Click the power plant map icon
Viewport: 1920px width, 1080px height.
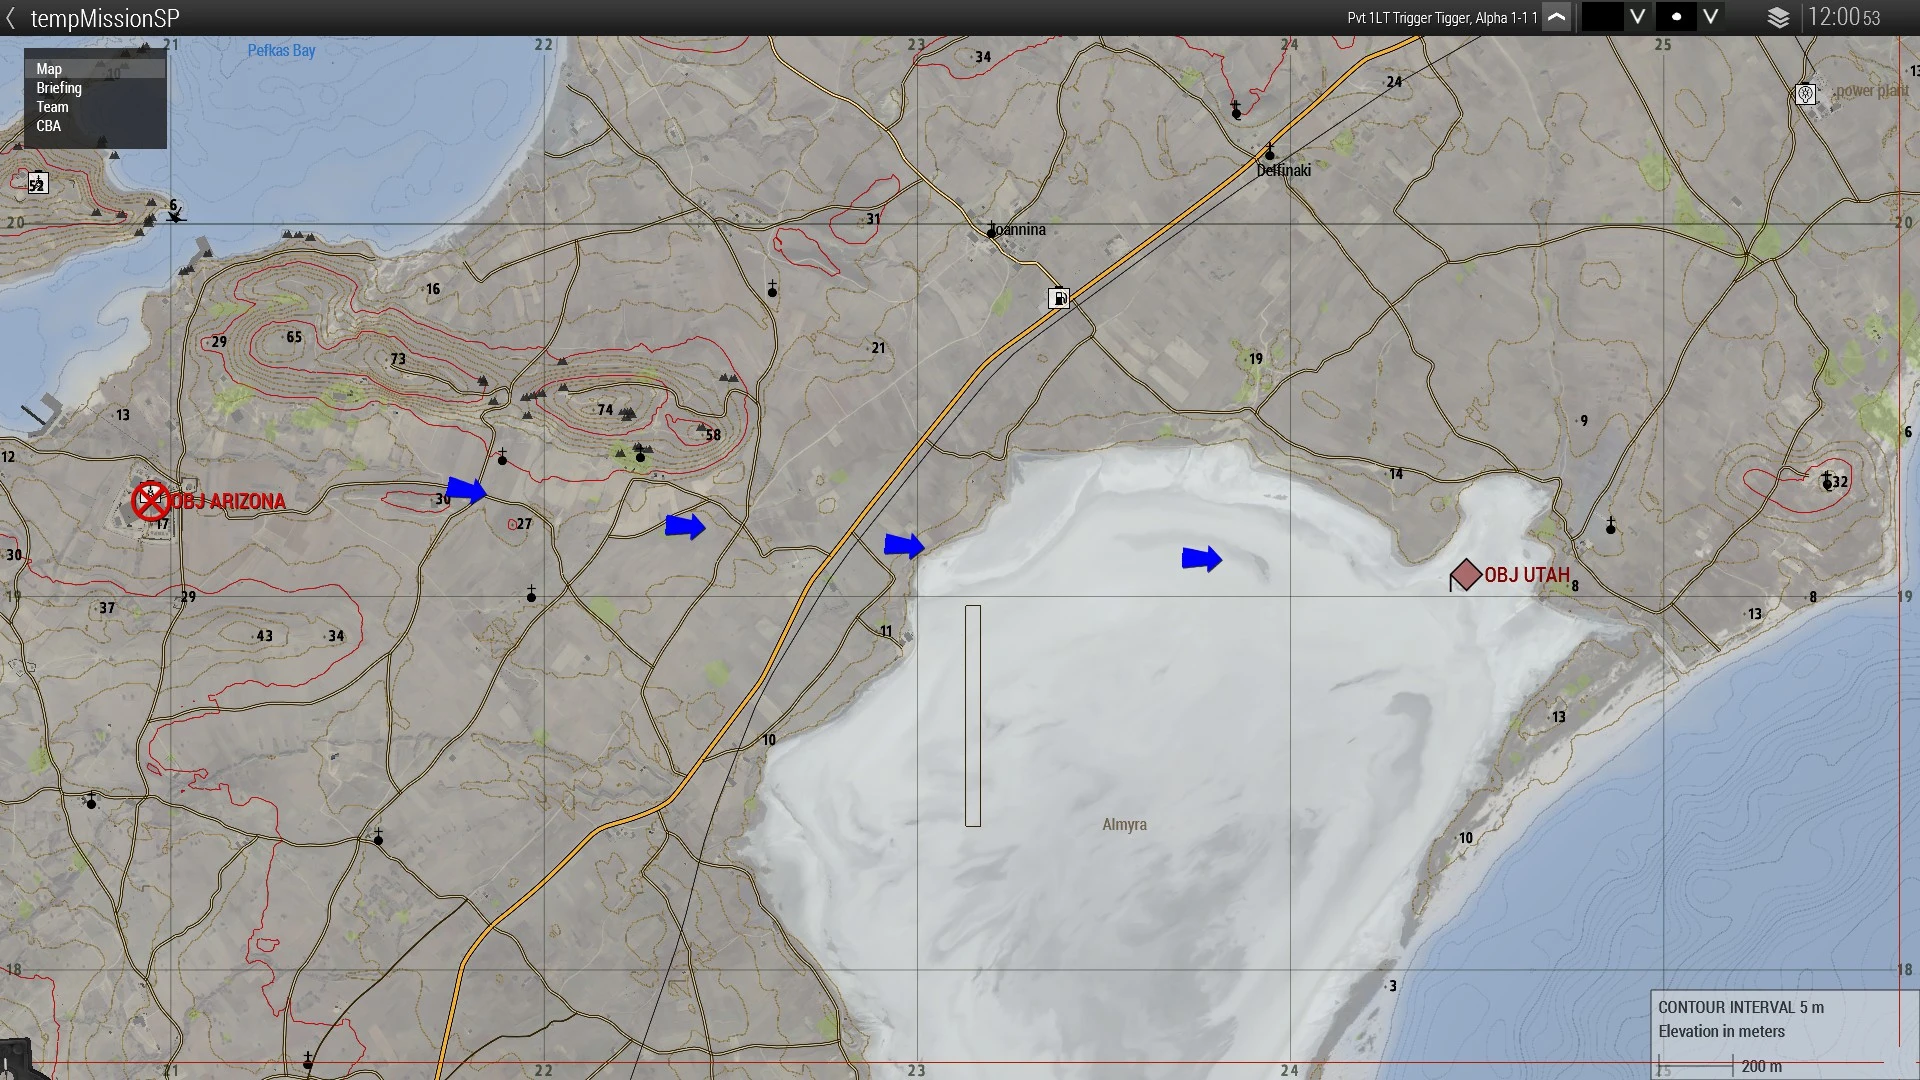tap(1805, 94)
